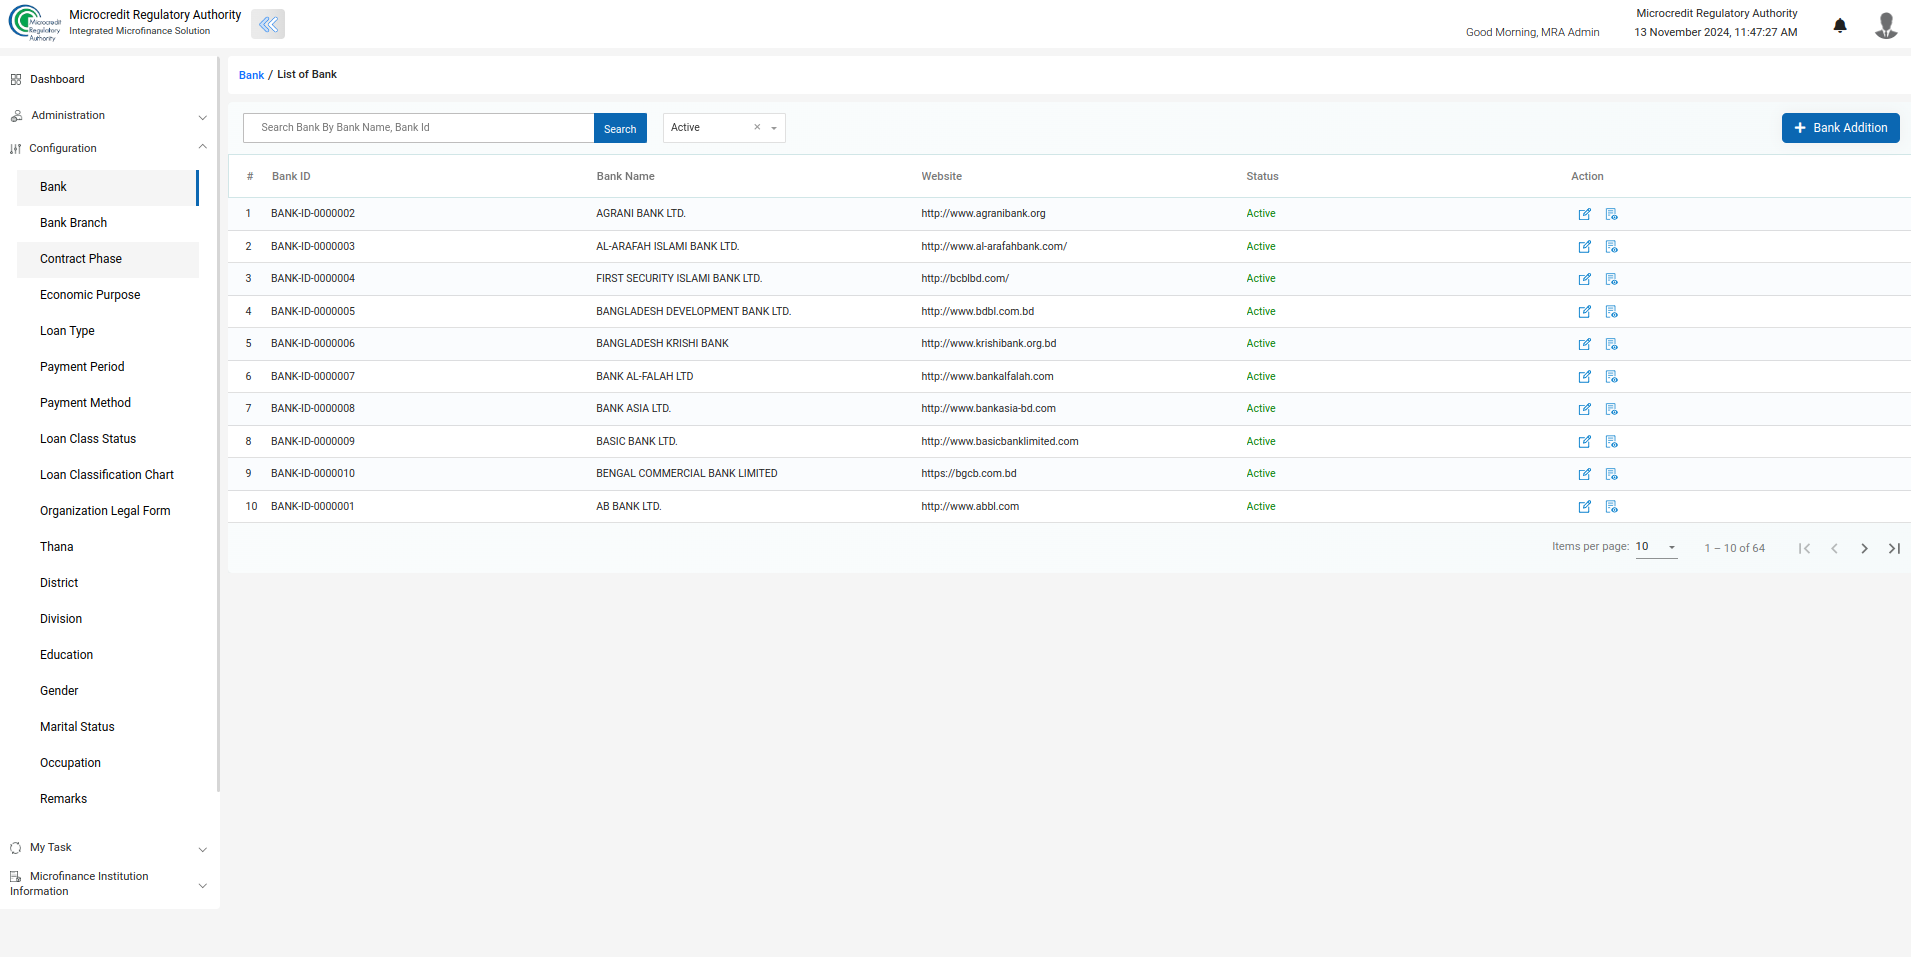Edit BANK AL-FALAH LTD row
The width and height of the screenshot is (1911, 957).
click(x=1585, y=377)
